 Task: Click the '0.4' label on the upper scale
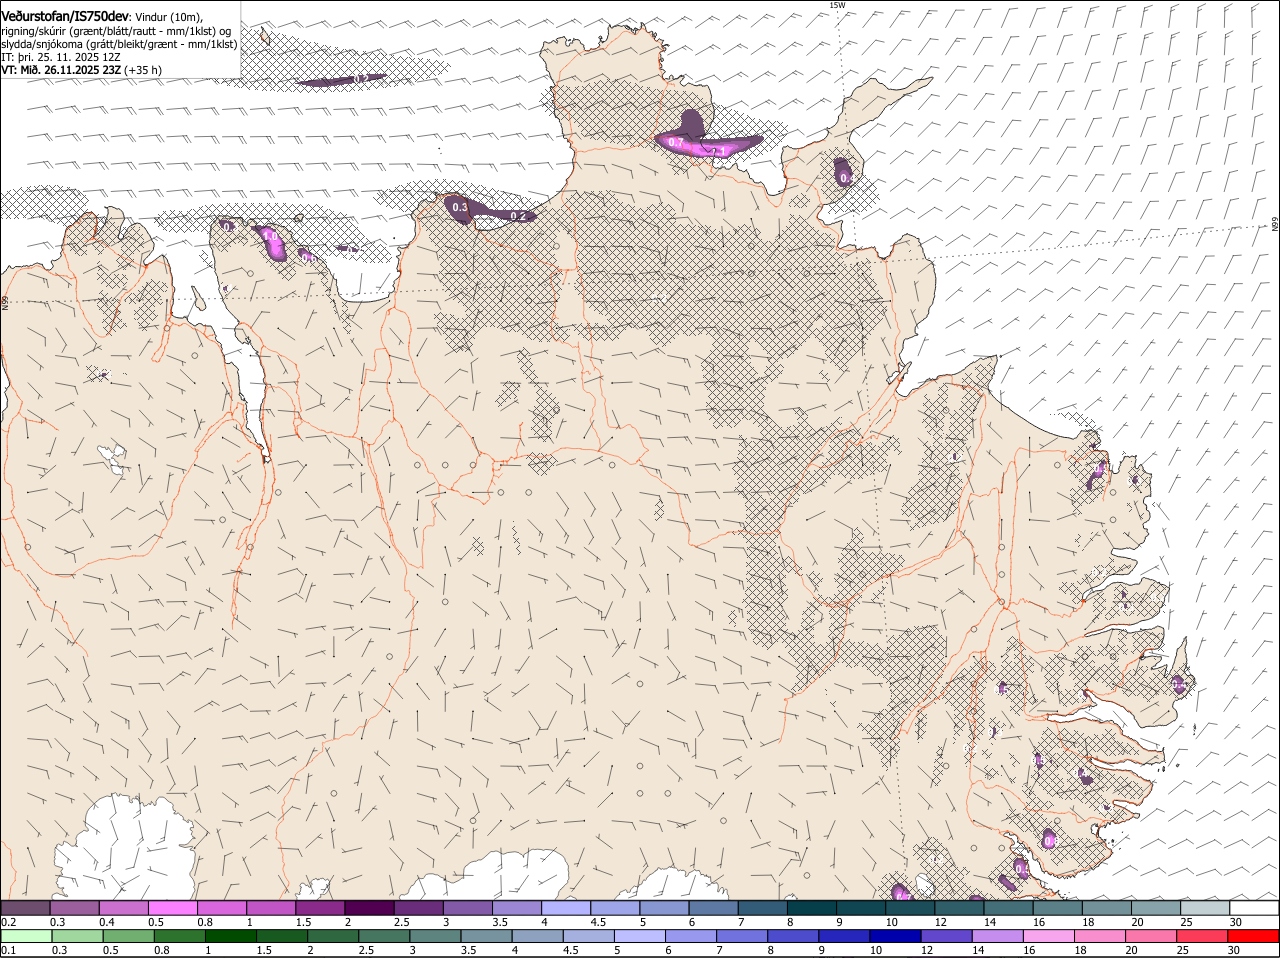pos(106,922)
